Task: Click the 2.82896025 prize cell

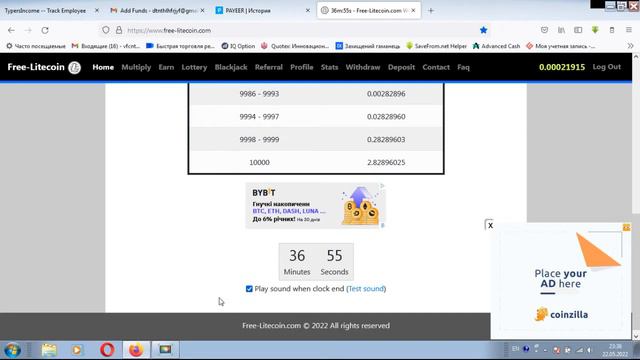Action: [386, 162]
